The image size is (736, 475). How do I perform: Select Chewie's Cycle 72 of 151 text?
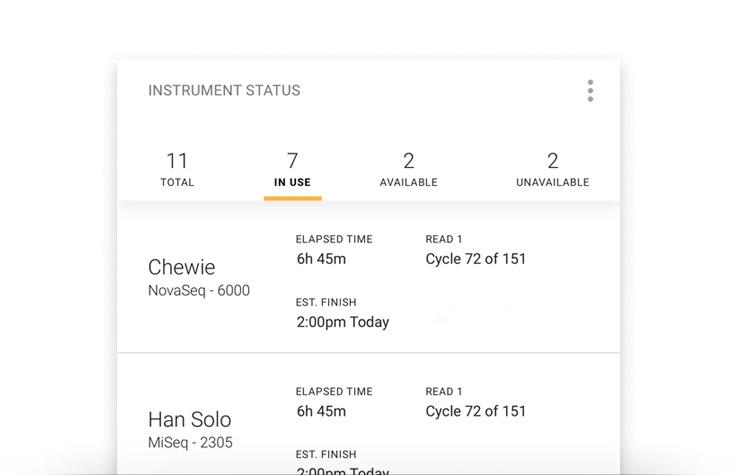[x=475, y=259]
